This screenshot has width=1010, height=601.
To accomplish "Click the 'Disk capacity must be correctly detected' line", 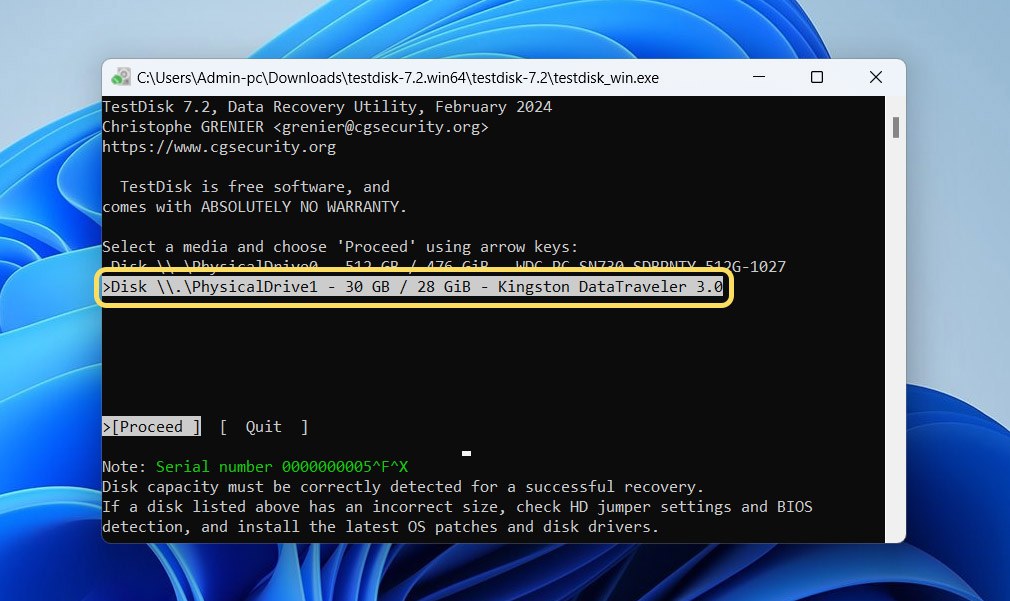I will [x=403, y=486].
